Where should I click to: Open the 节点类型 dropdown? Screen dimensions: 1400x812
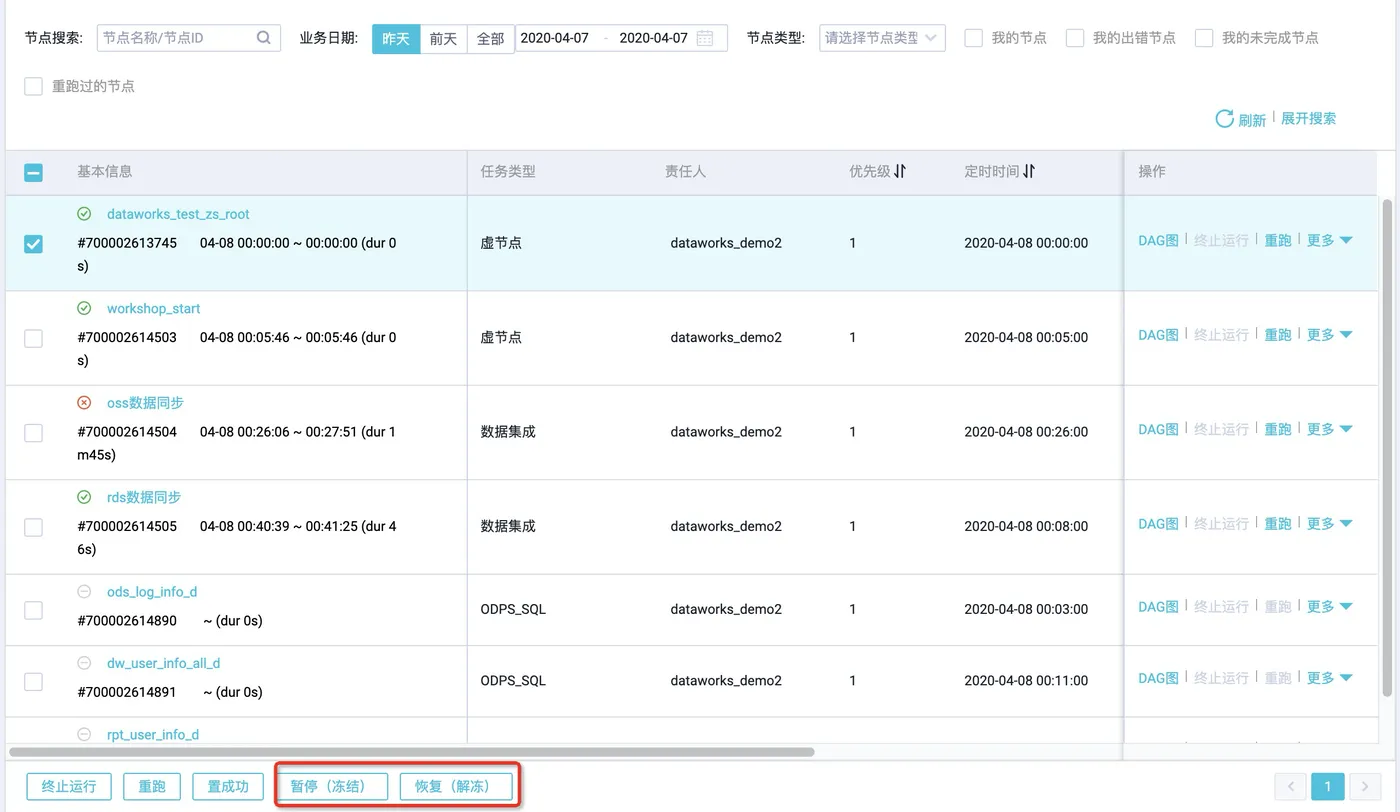(x=882, y=38)
